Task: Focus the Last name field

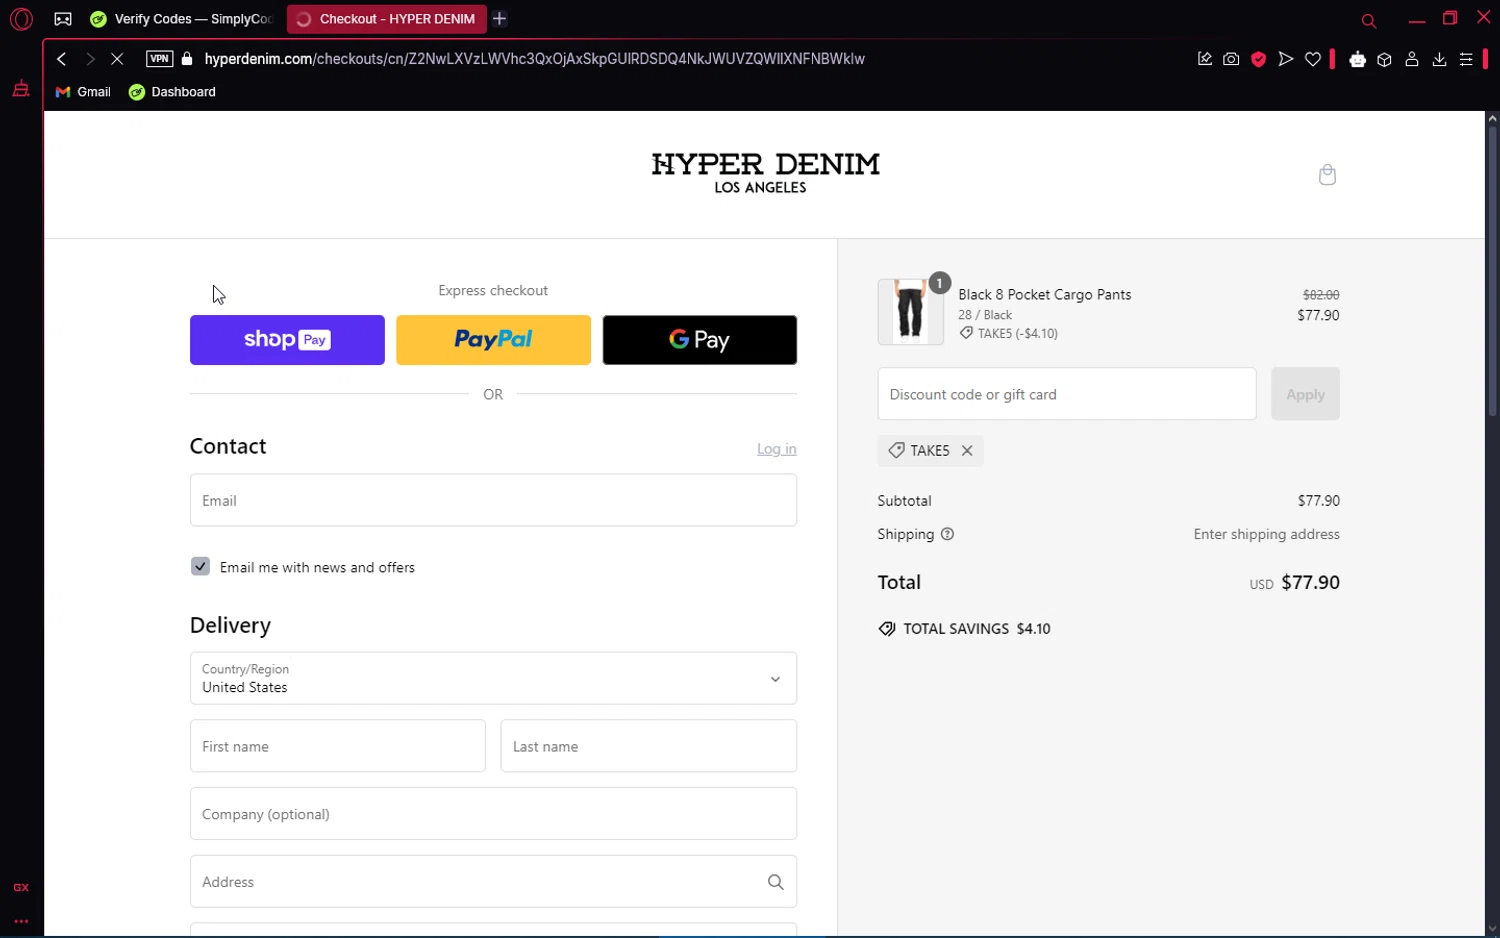Action: 649,746
